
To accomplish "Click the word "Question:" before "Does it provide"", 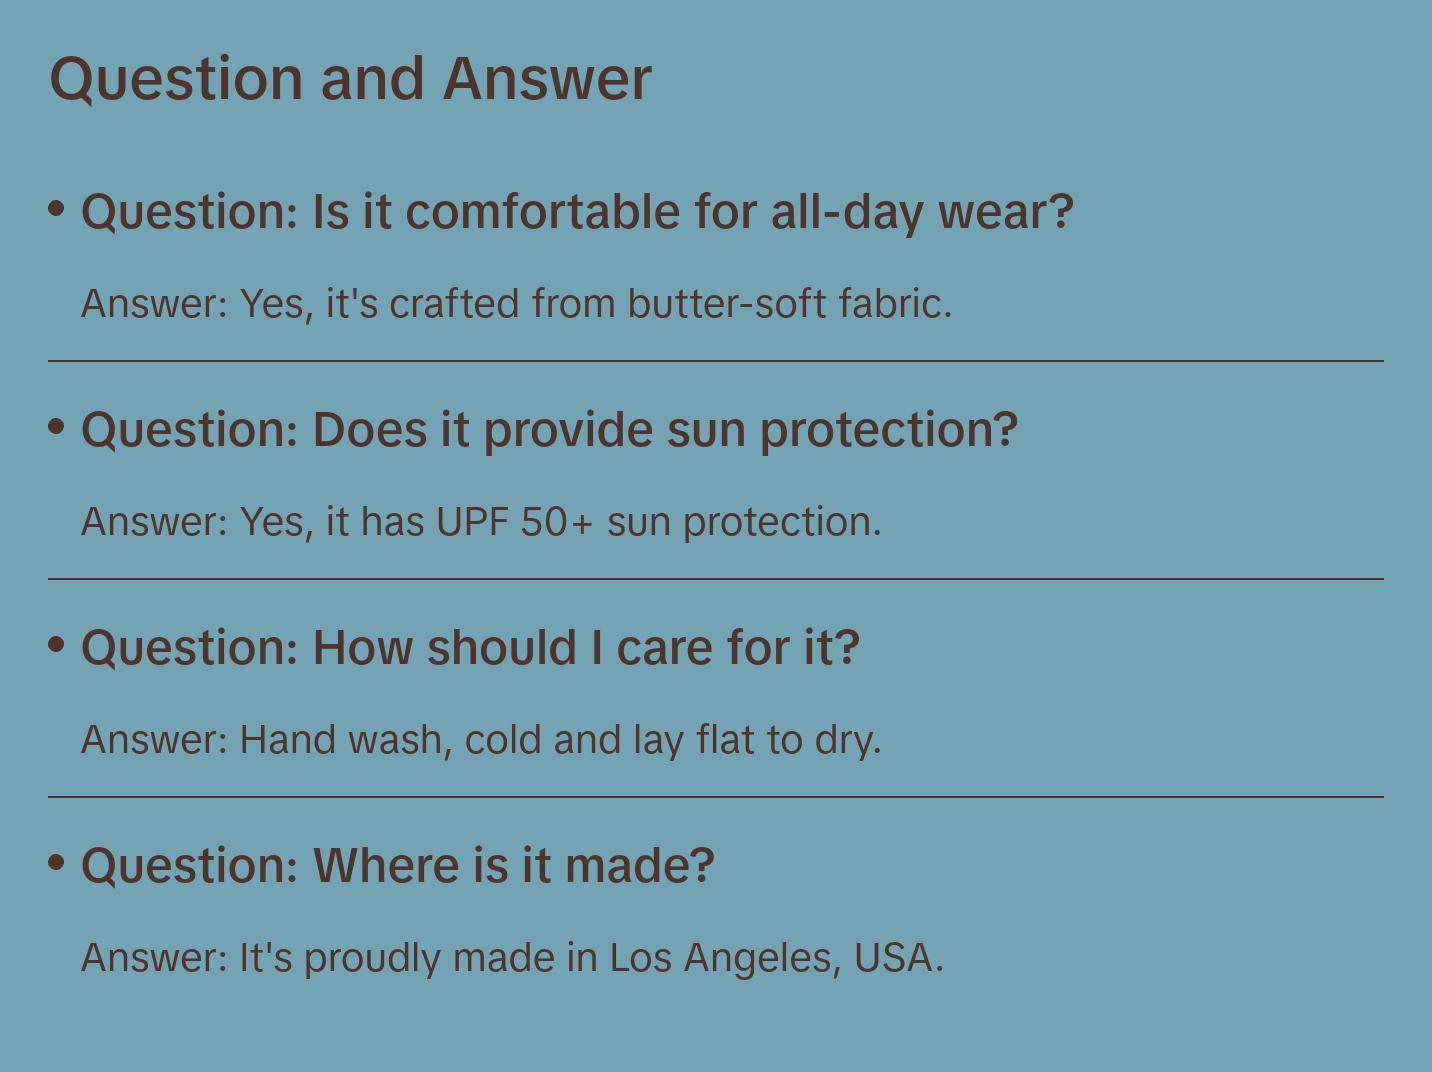I will (190, 430).
